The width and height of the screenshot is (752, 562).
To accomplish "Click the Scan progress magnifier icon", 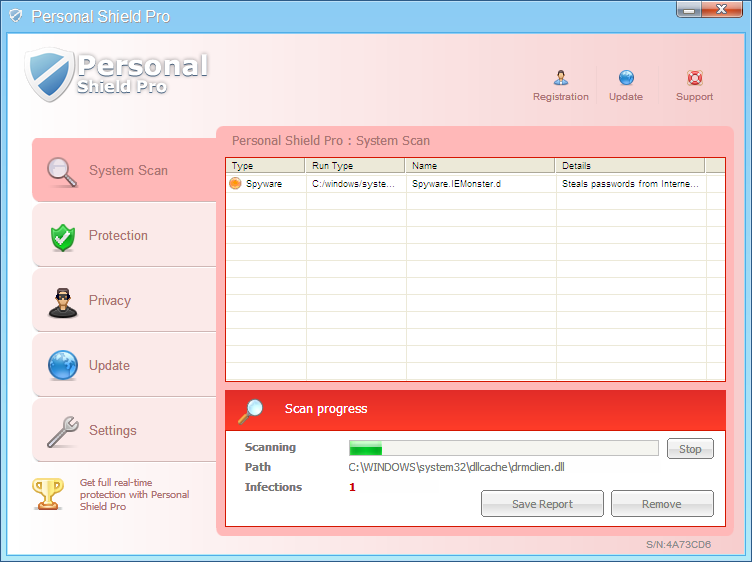I will tap(251, 411).
